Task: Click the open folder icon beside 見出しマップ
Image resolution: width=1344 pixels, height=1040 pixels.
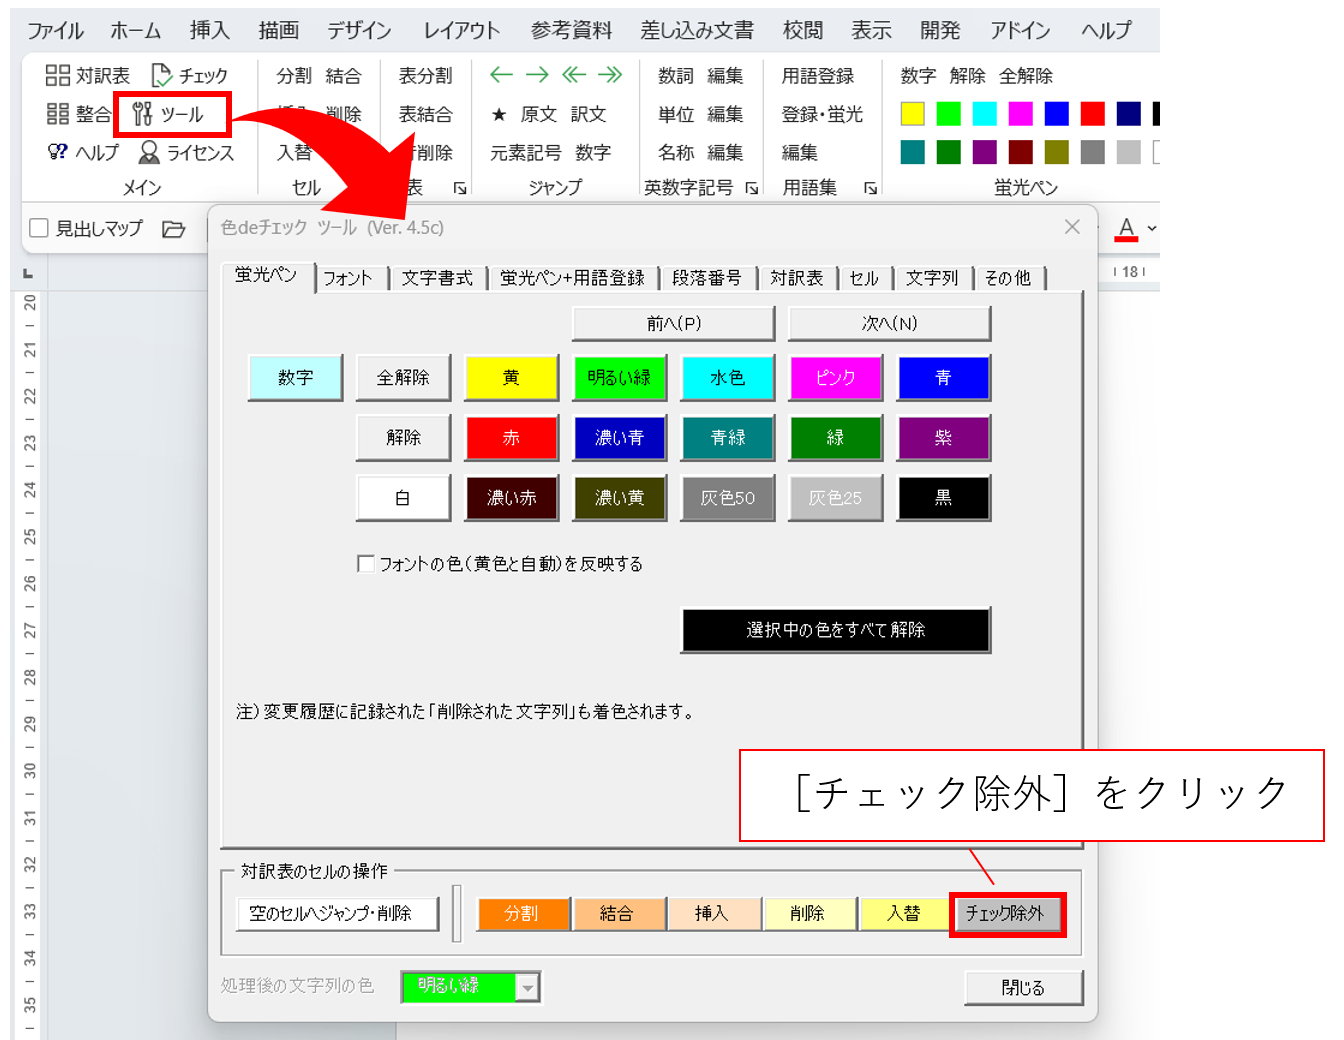Action: pyautogui.click(x=174, y=229)
